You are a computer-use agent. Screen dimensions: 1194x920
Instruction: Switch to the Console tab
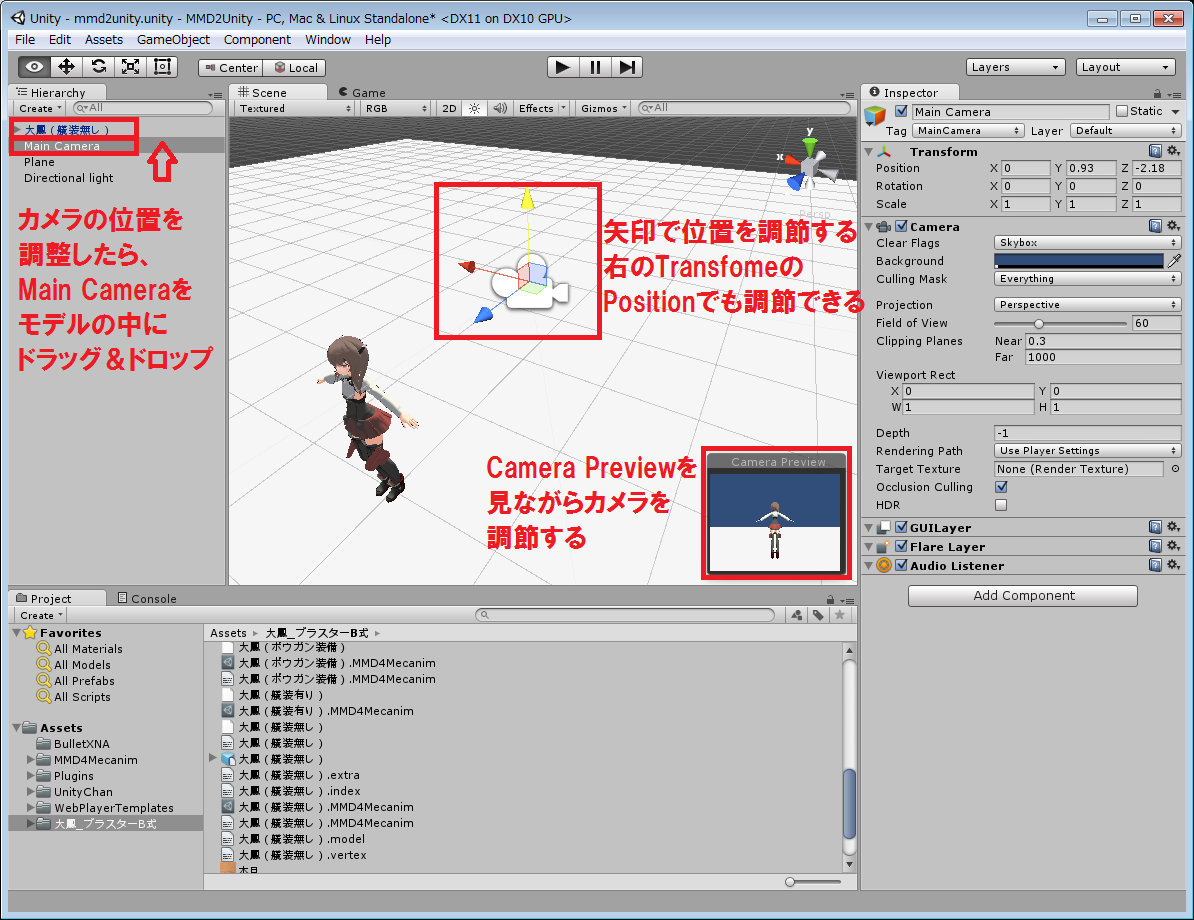(x=147, y=599)
